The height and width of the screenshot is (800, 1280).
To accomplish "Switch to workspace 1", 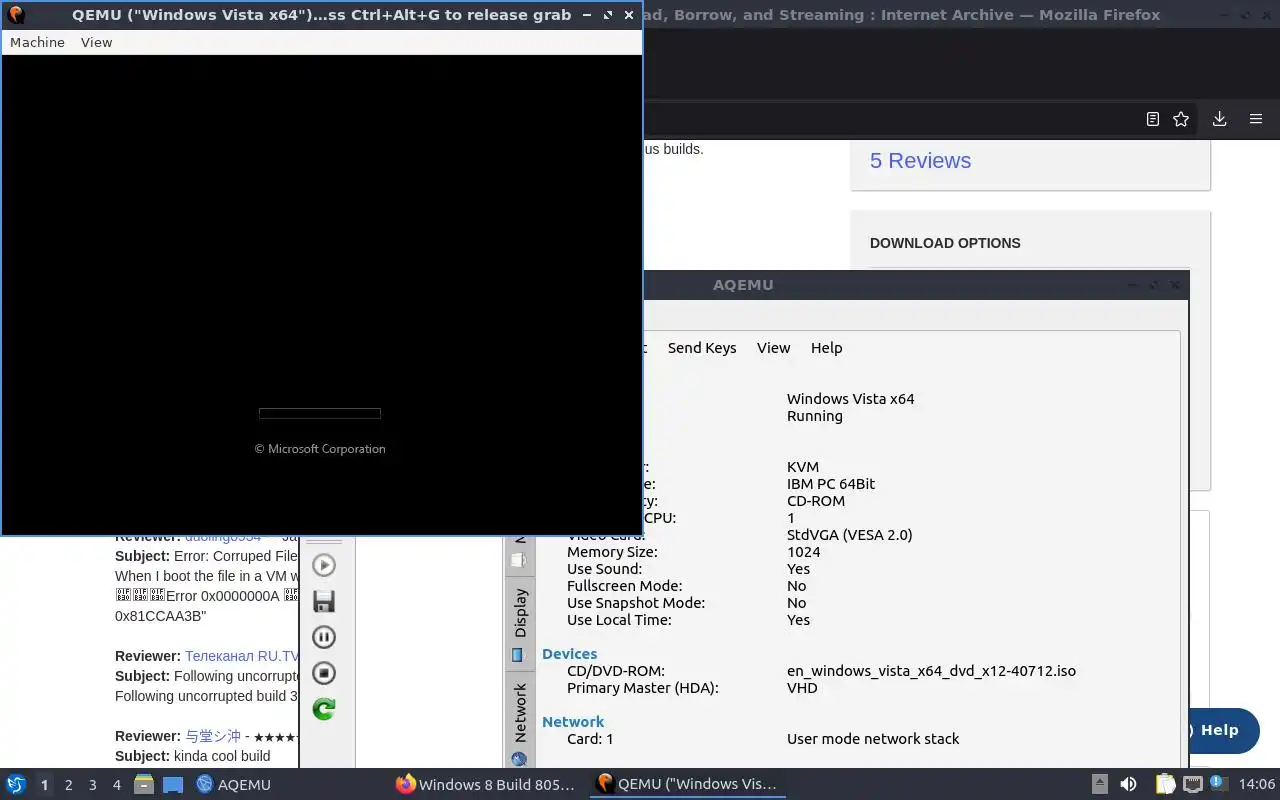I will [44, 785].
